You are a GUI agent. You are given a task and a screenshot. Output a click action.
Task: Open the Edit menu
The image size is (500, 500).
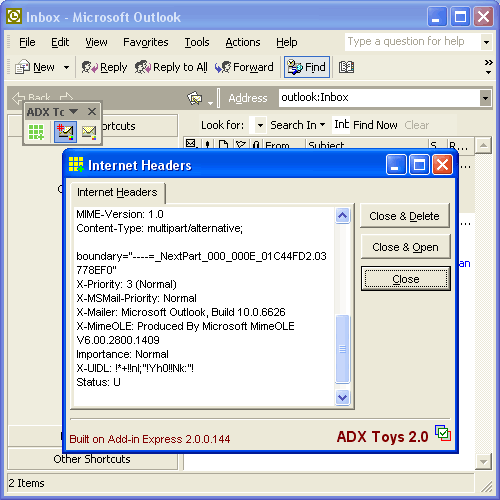pyautogui.click(x=60, y=42)
